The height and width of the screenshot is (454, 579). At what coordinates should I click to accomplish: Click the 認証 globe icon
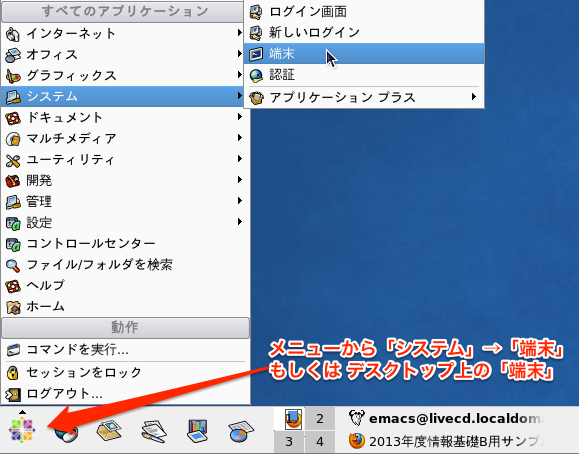point(256,75)
